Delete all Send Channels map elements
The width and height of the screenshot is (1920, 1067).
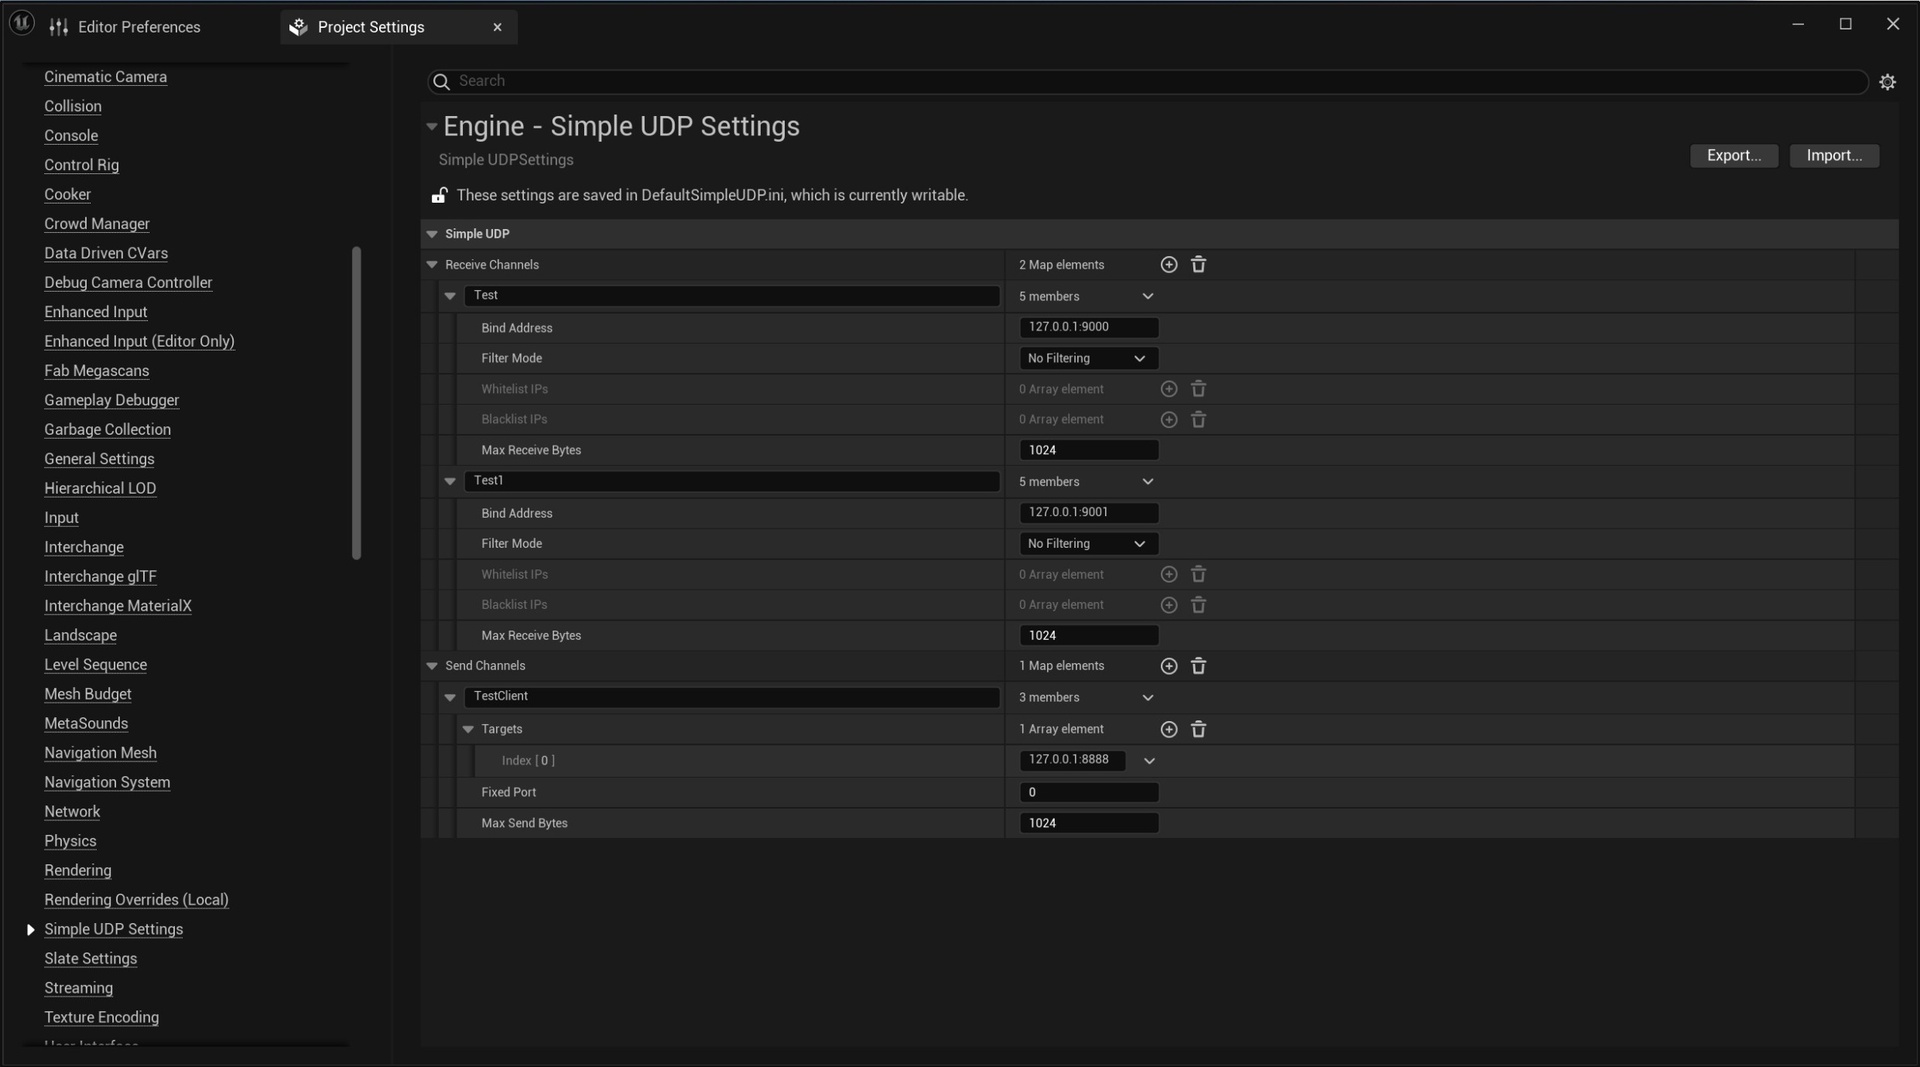(1198, 666)
